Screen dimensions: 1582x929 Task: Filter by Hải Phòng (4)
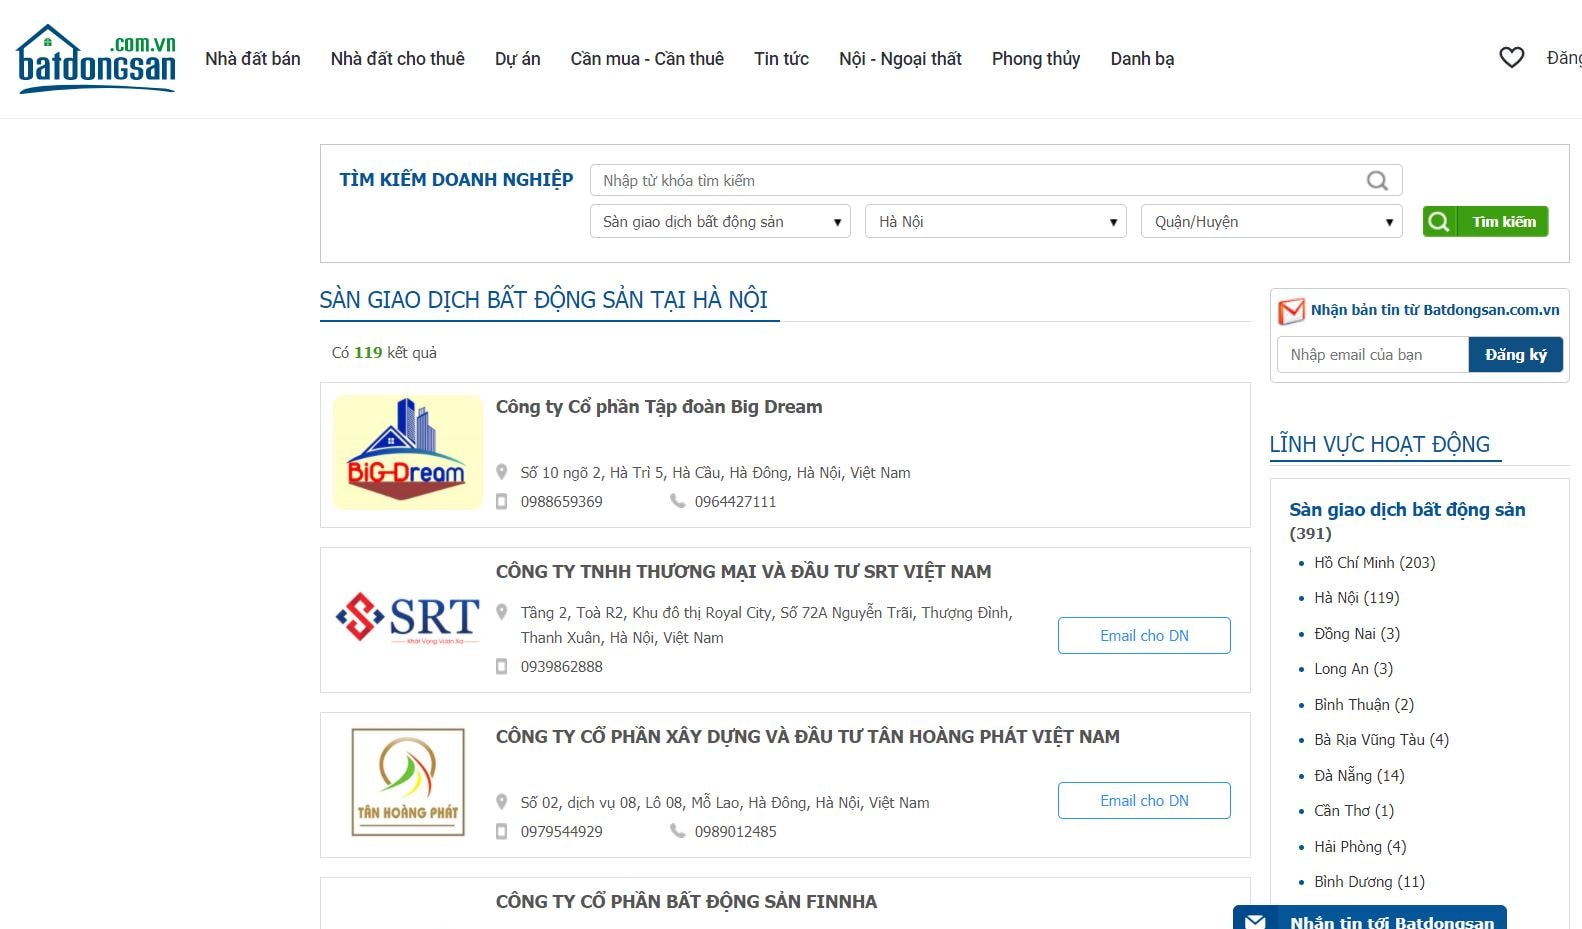1360,847
